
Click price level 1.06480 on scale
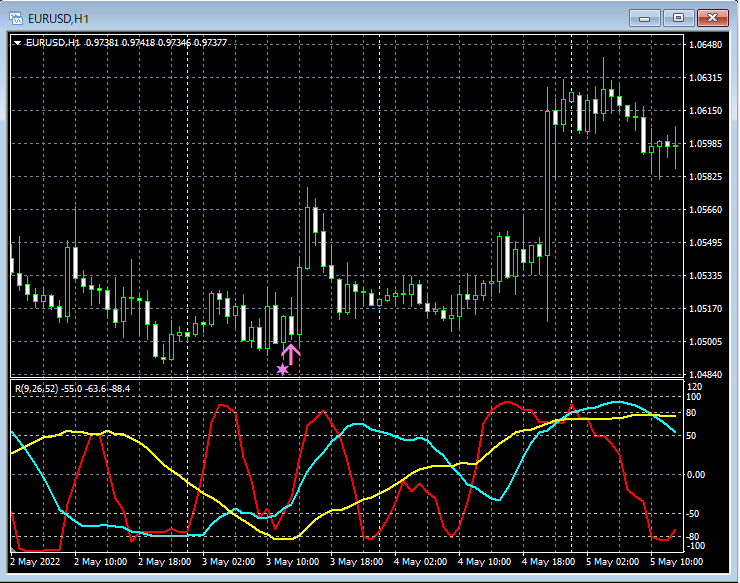tap(706, 45)
